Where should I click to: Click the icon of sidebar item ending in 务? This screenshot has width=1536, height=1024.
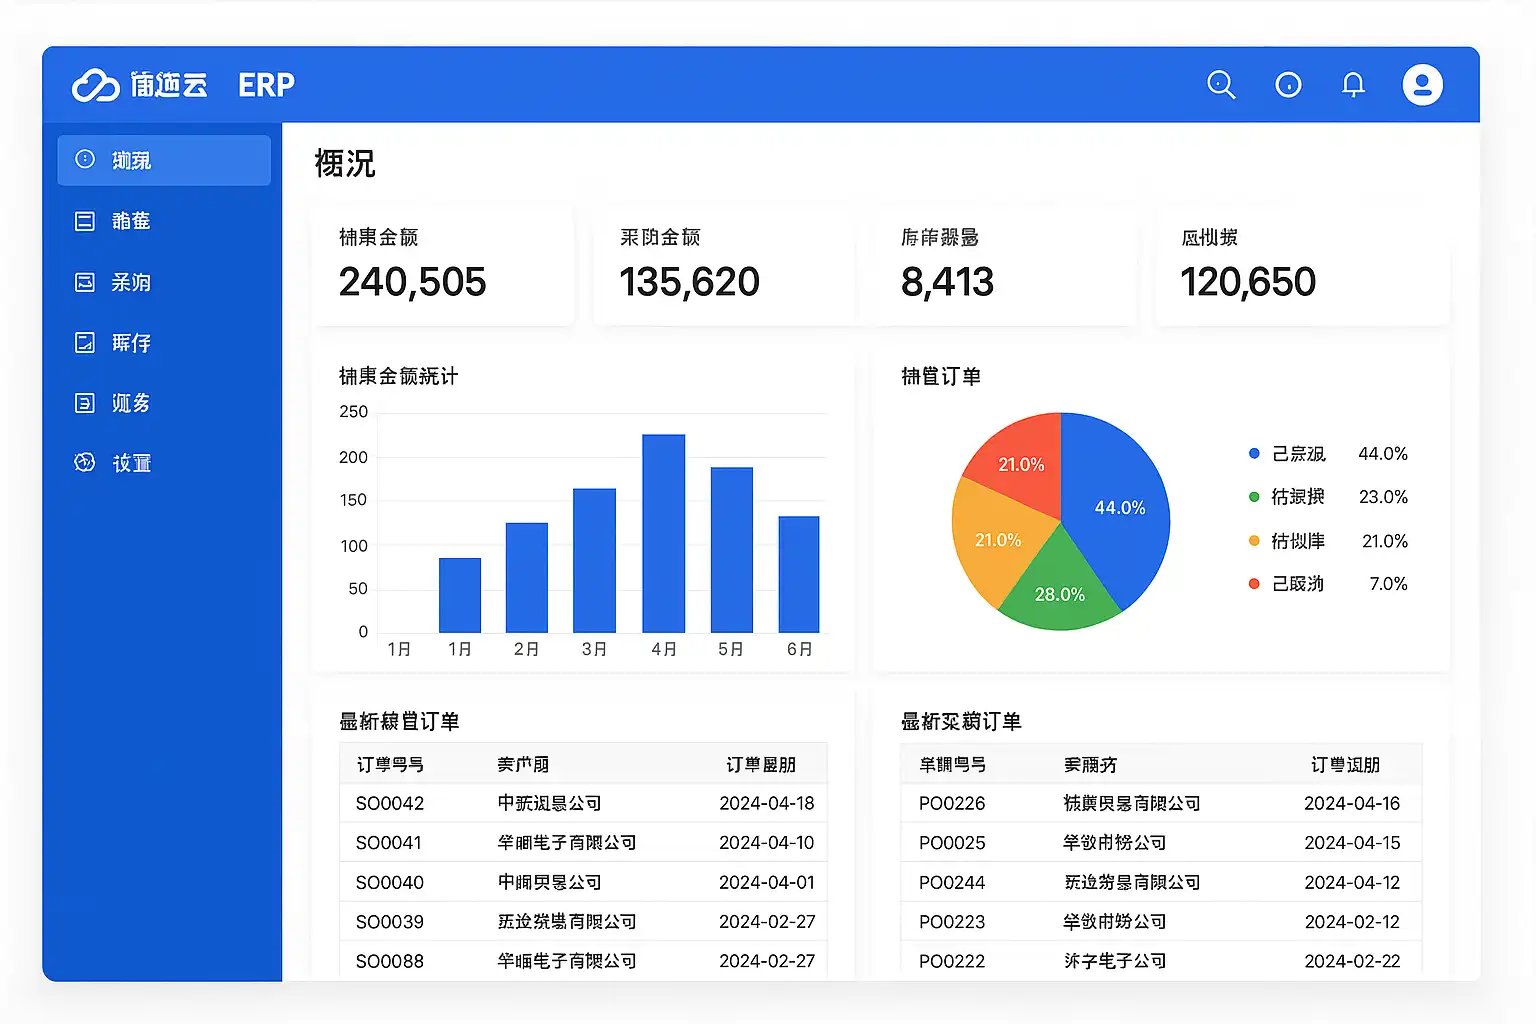tap(85, 403)
